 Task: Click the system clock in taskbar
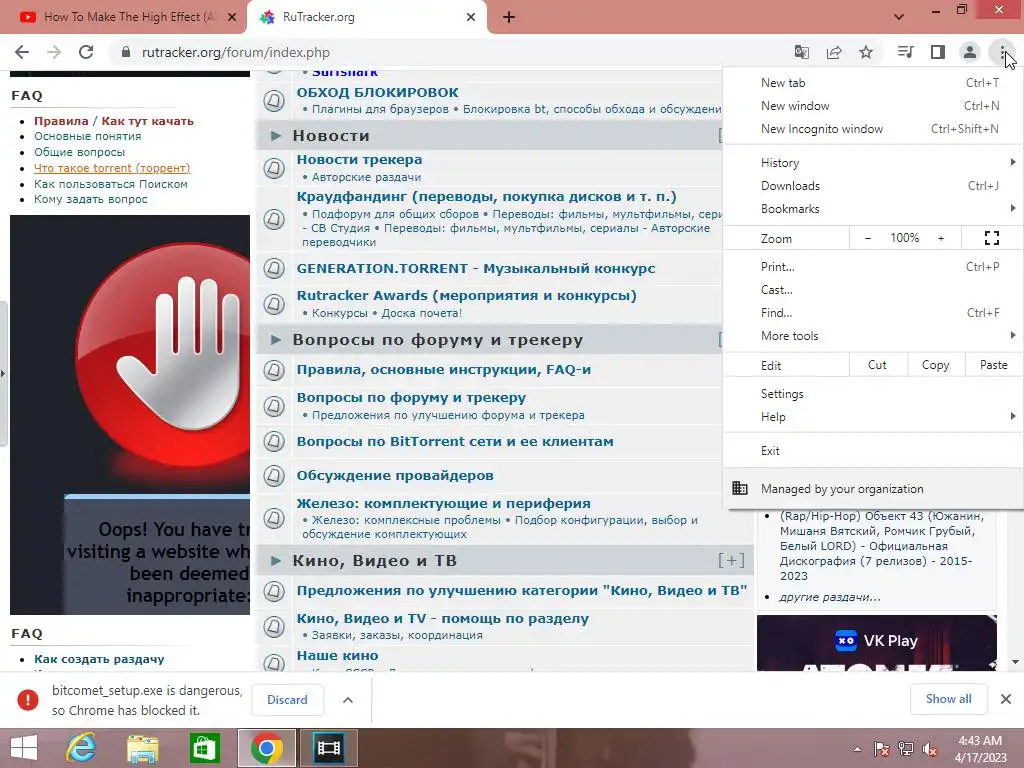pos(980,749)
